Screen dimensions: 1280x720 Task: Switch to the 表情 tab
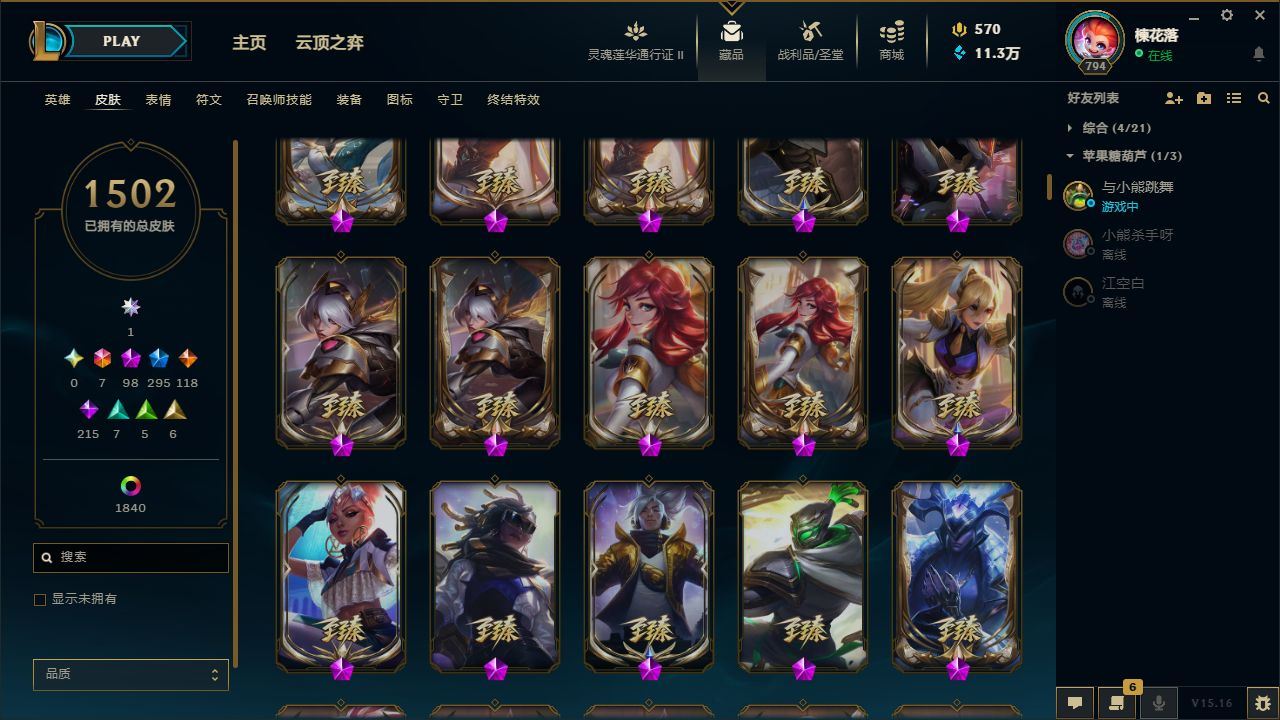pyautogui.click(x=158, y=100)
